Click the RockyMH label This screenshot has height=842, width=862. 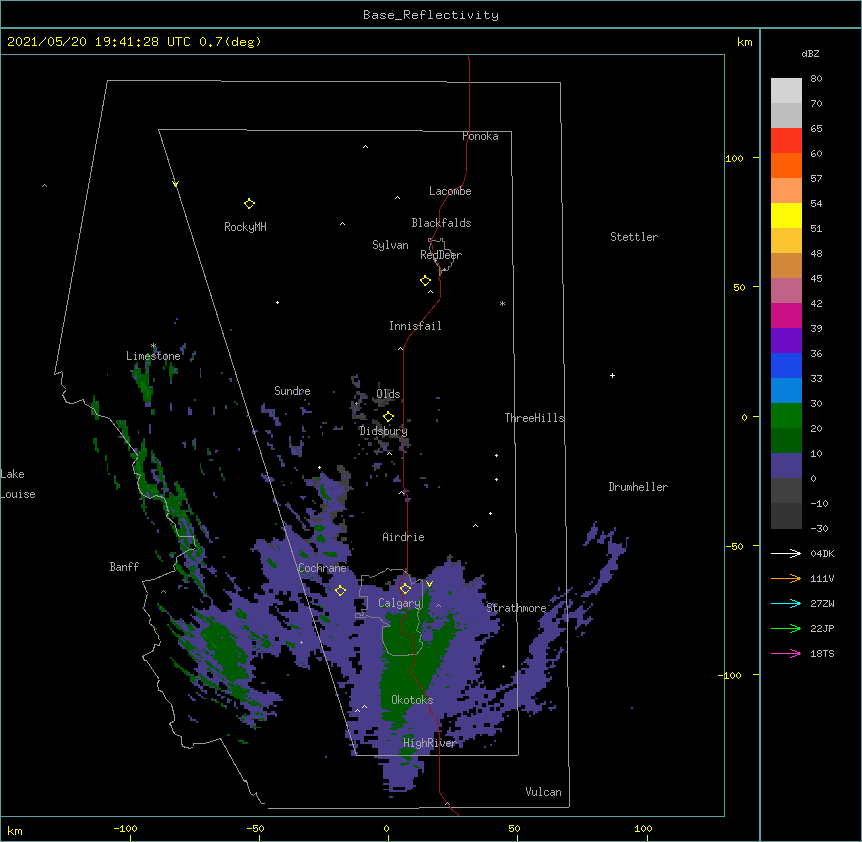pyautogui.click(x=245, y=227)
